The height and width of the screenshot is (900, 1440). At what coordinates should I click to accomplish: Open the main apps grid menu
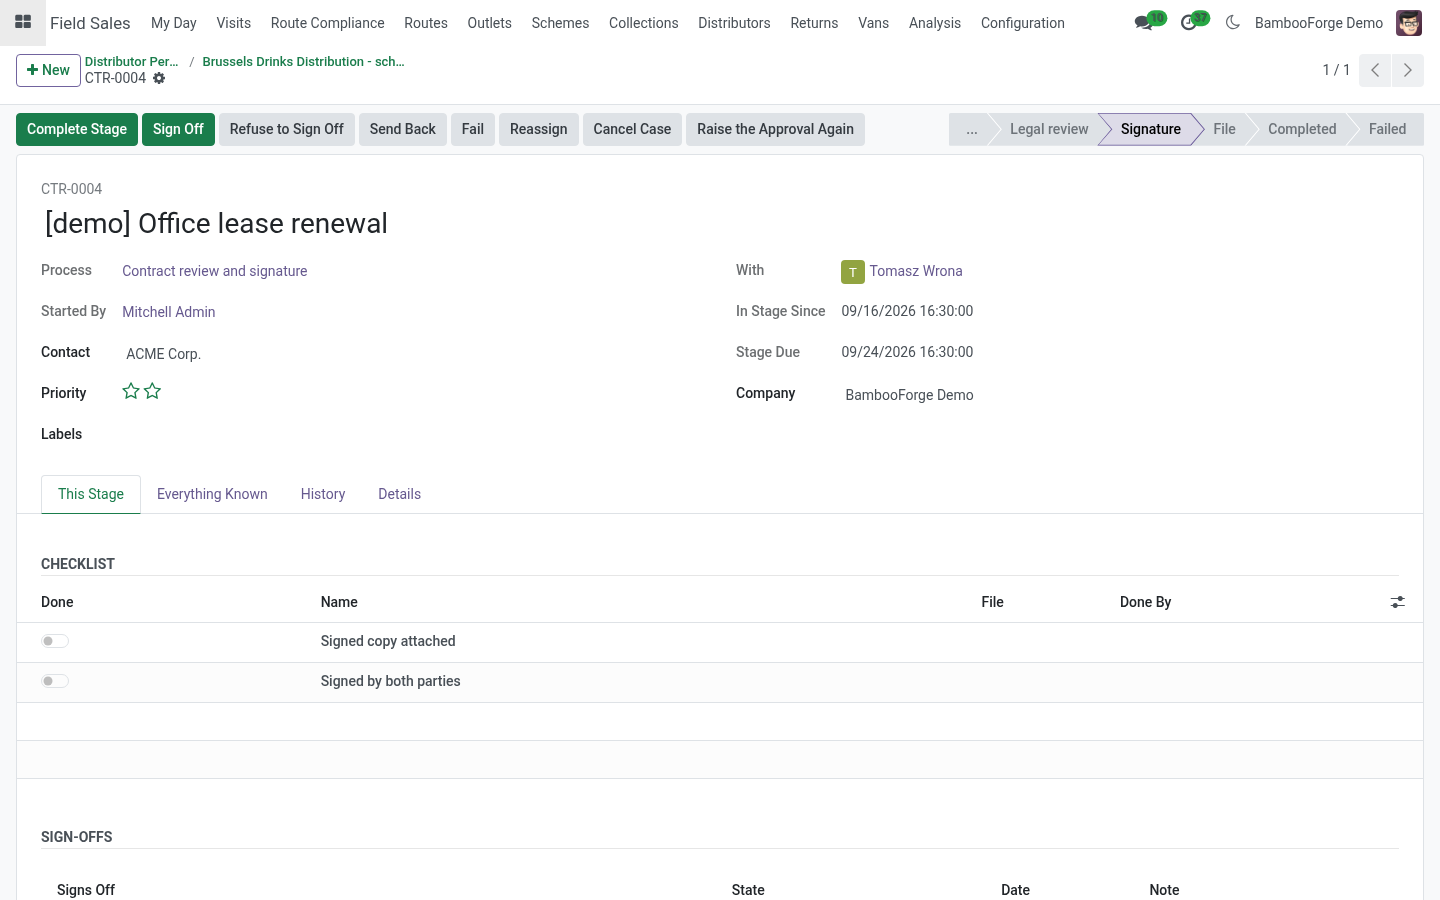coord(23,22)
